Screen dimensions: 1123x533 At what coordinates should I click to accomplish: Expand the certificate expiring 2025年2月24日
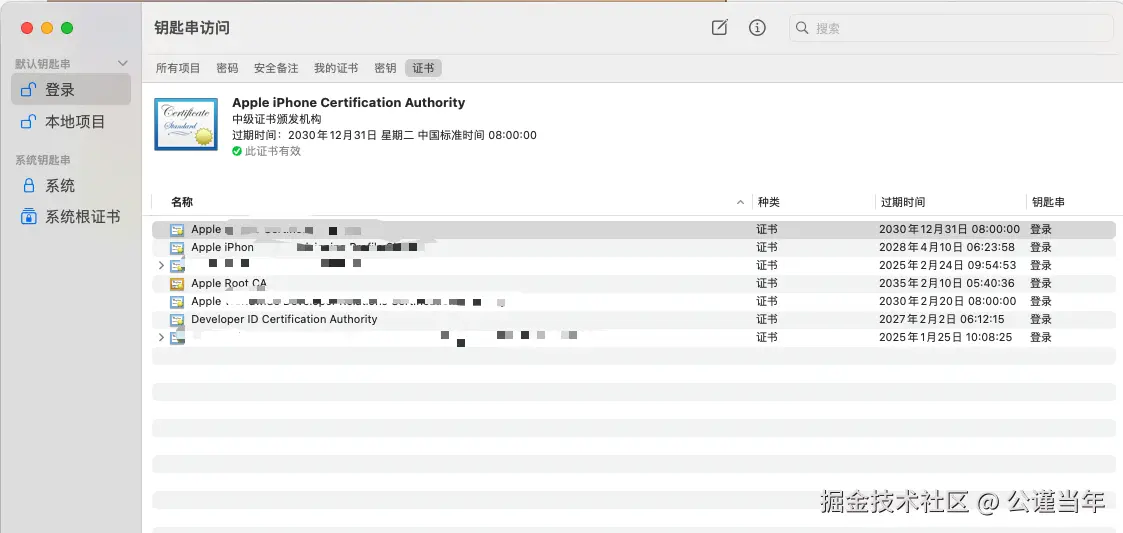pyautogui.click(x=160, y=266)
